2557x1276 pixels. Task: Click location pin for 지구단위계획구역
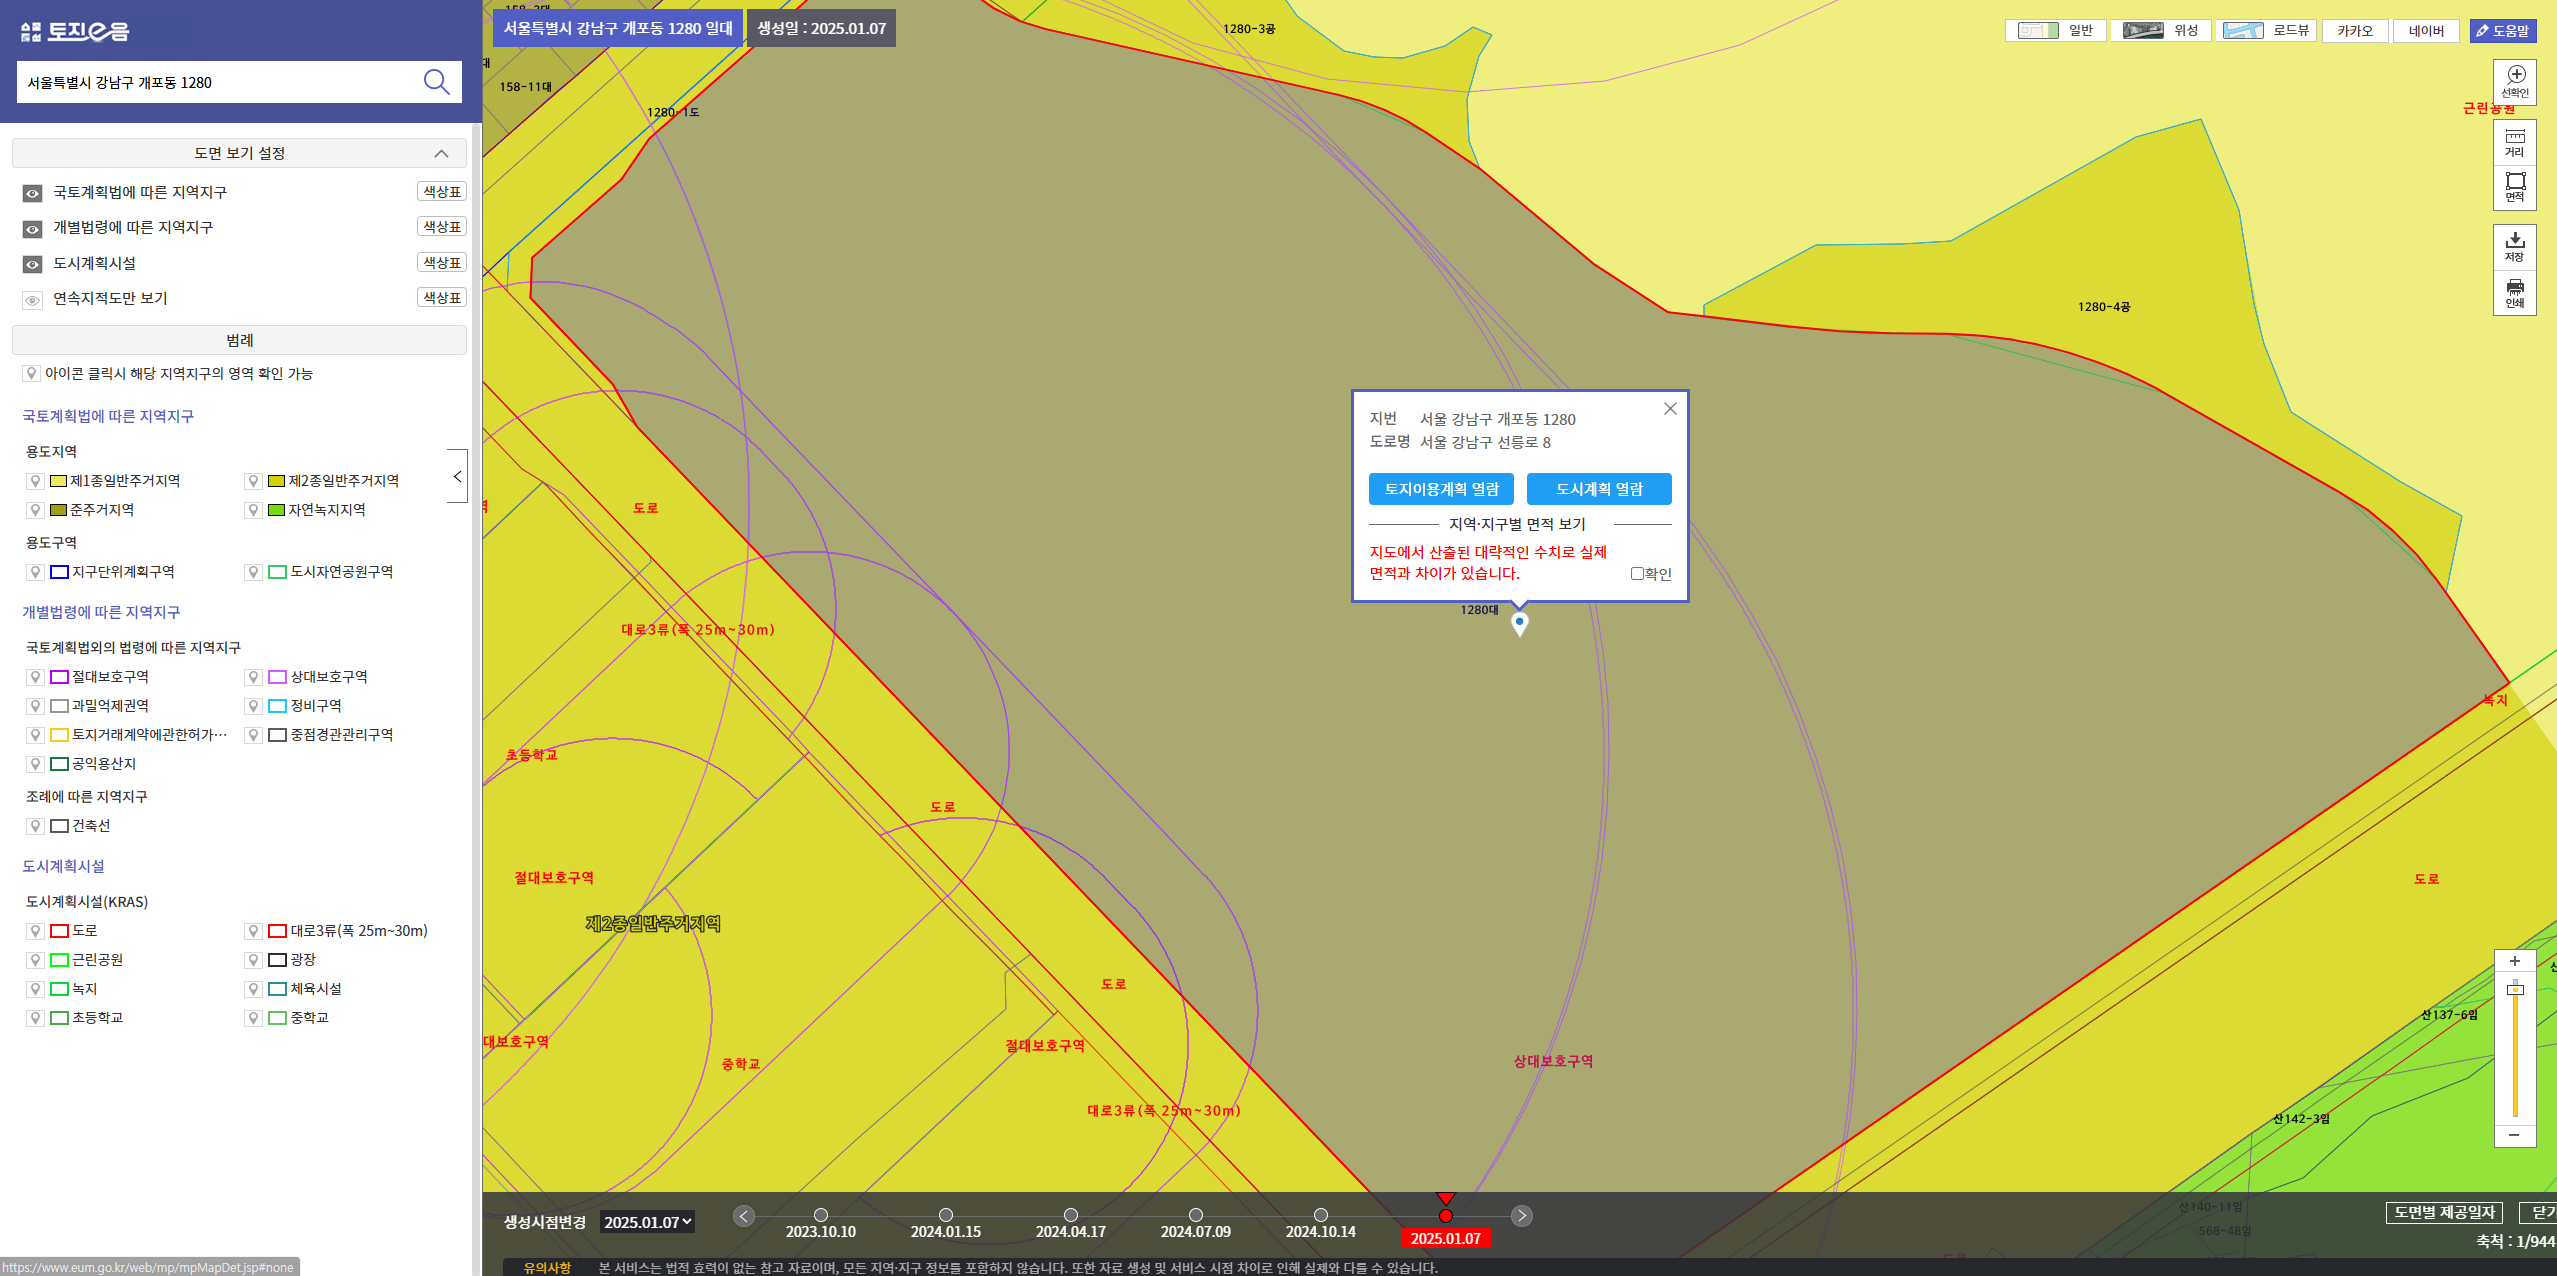[35, 572]
